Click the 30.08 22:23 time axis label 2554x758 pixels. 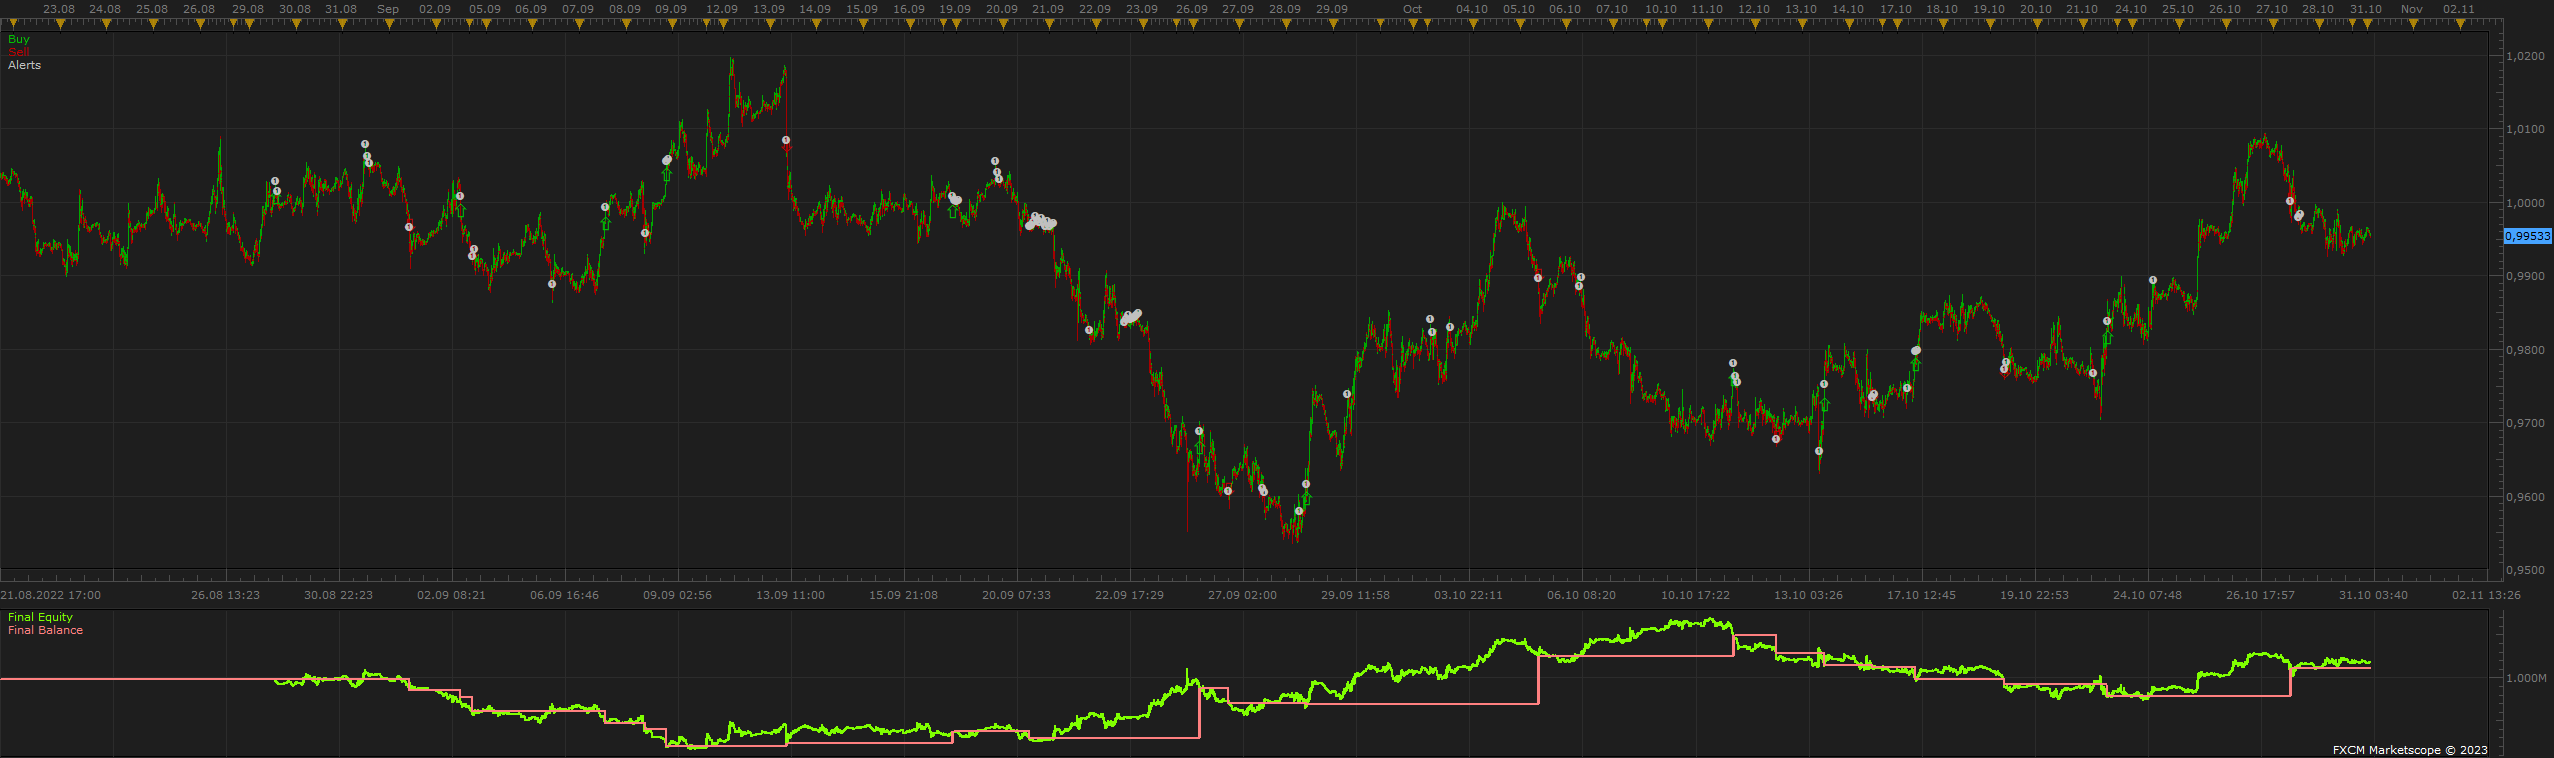(338, 595)
